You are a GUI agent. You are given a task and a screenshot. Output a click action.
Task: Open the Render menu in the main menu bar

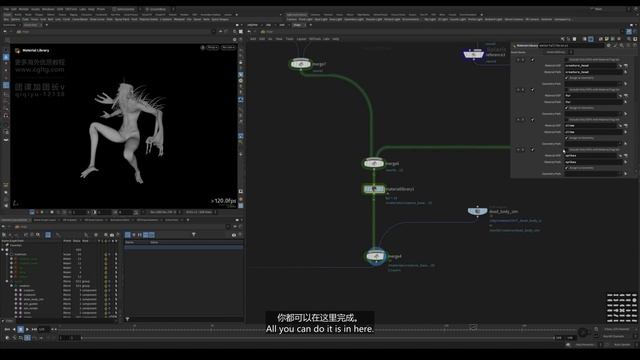coord(24,9)
